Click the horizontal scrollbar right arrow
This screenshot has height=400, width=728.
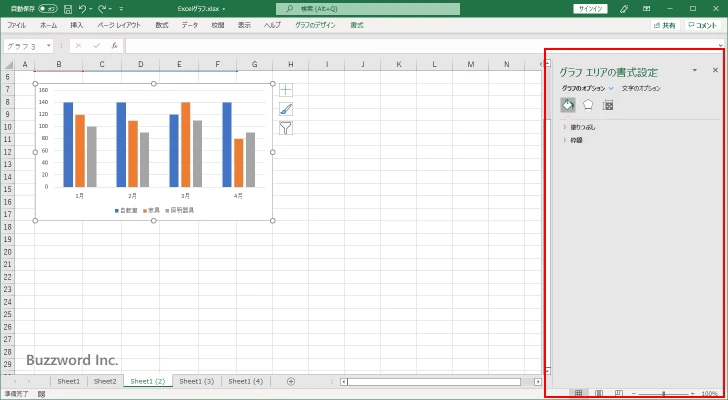(538, 382)
